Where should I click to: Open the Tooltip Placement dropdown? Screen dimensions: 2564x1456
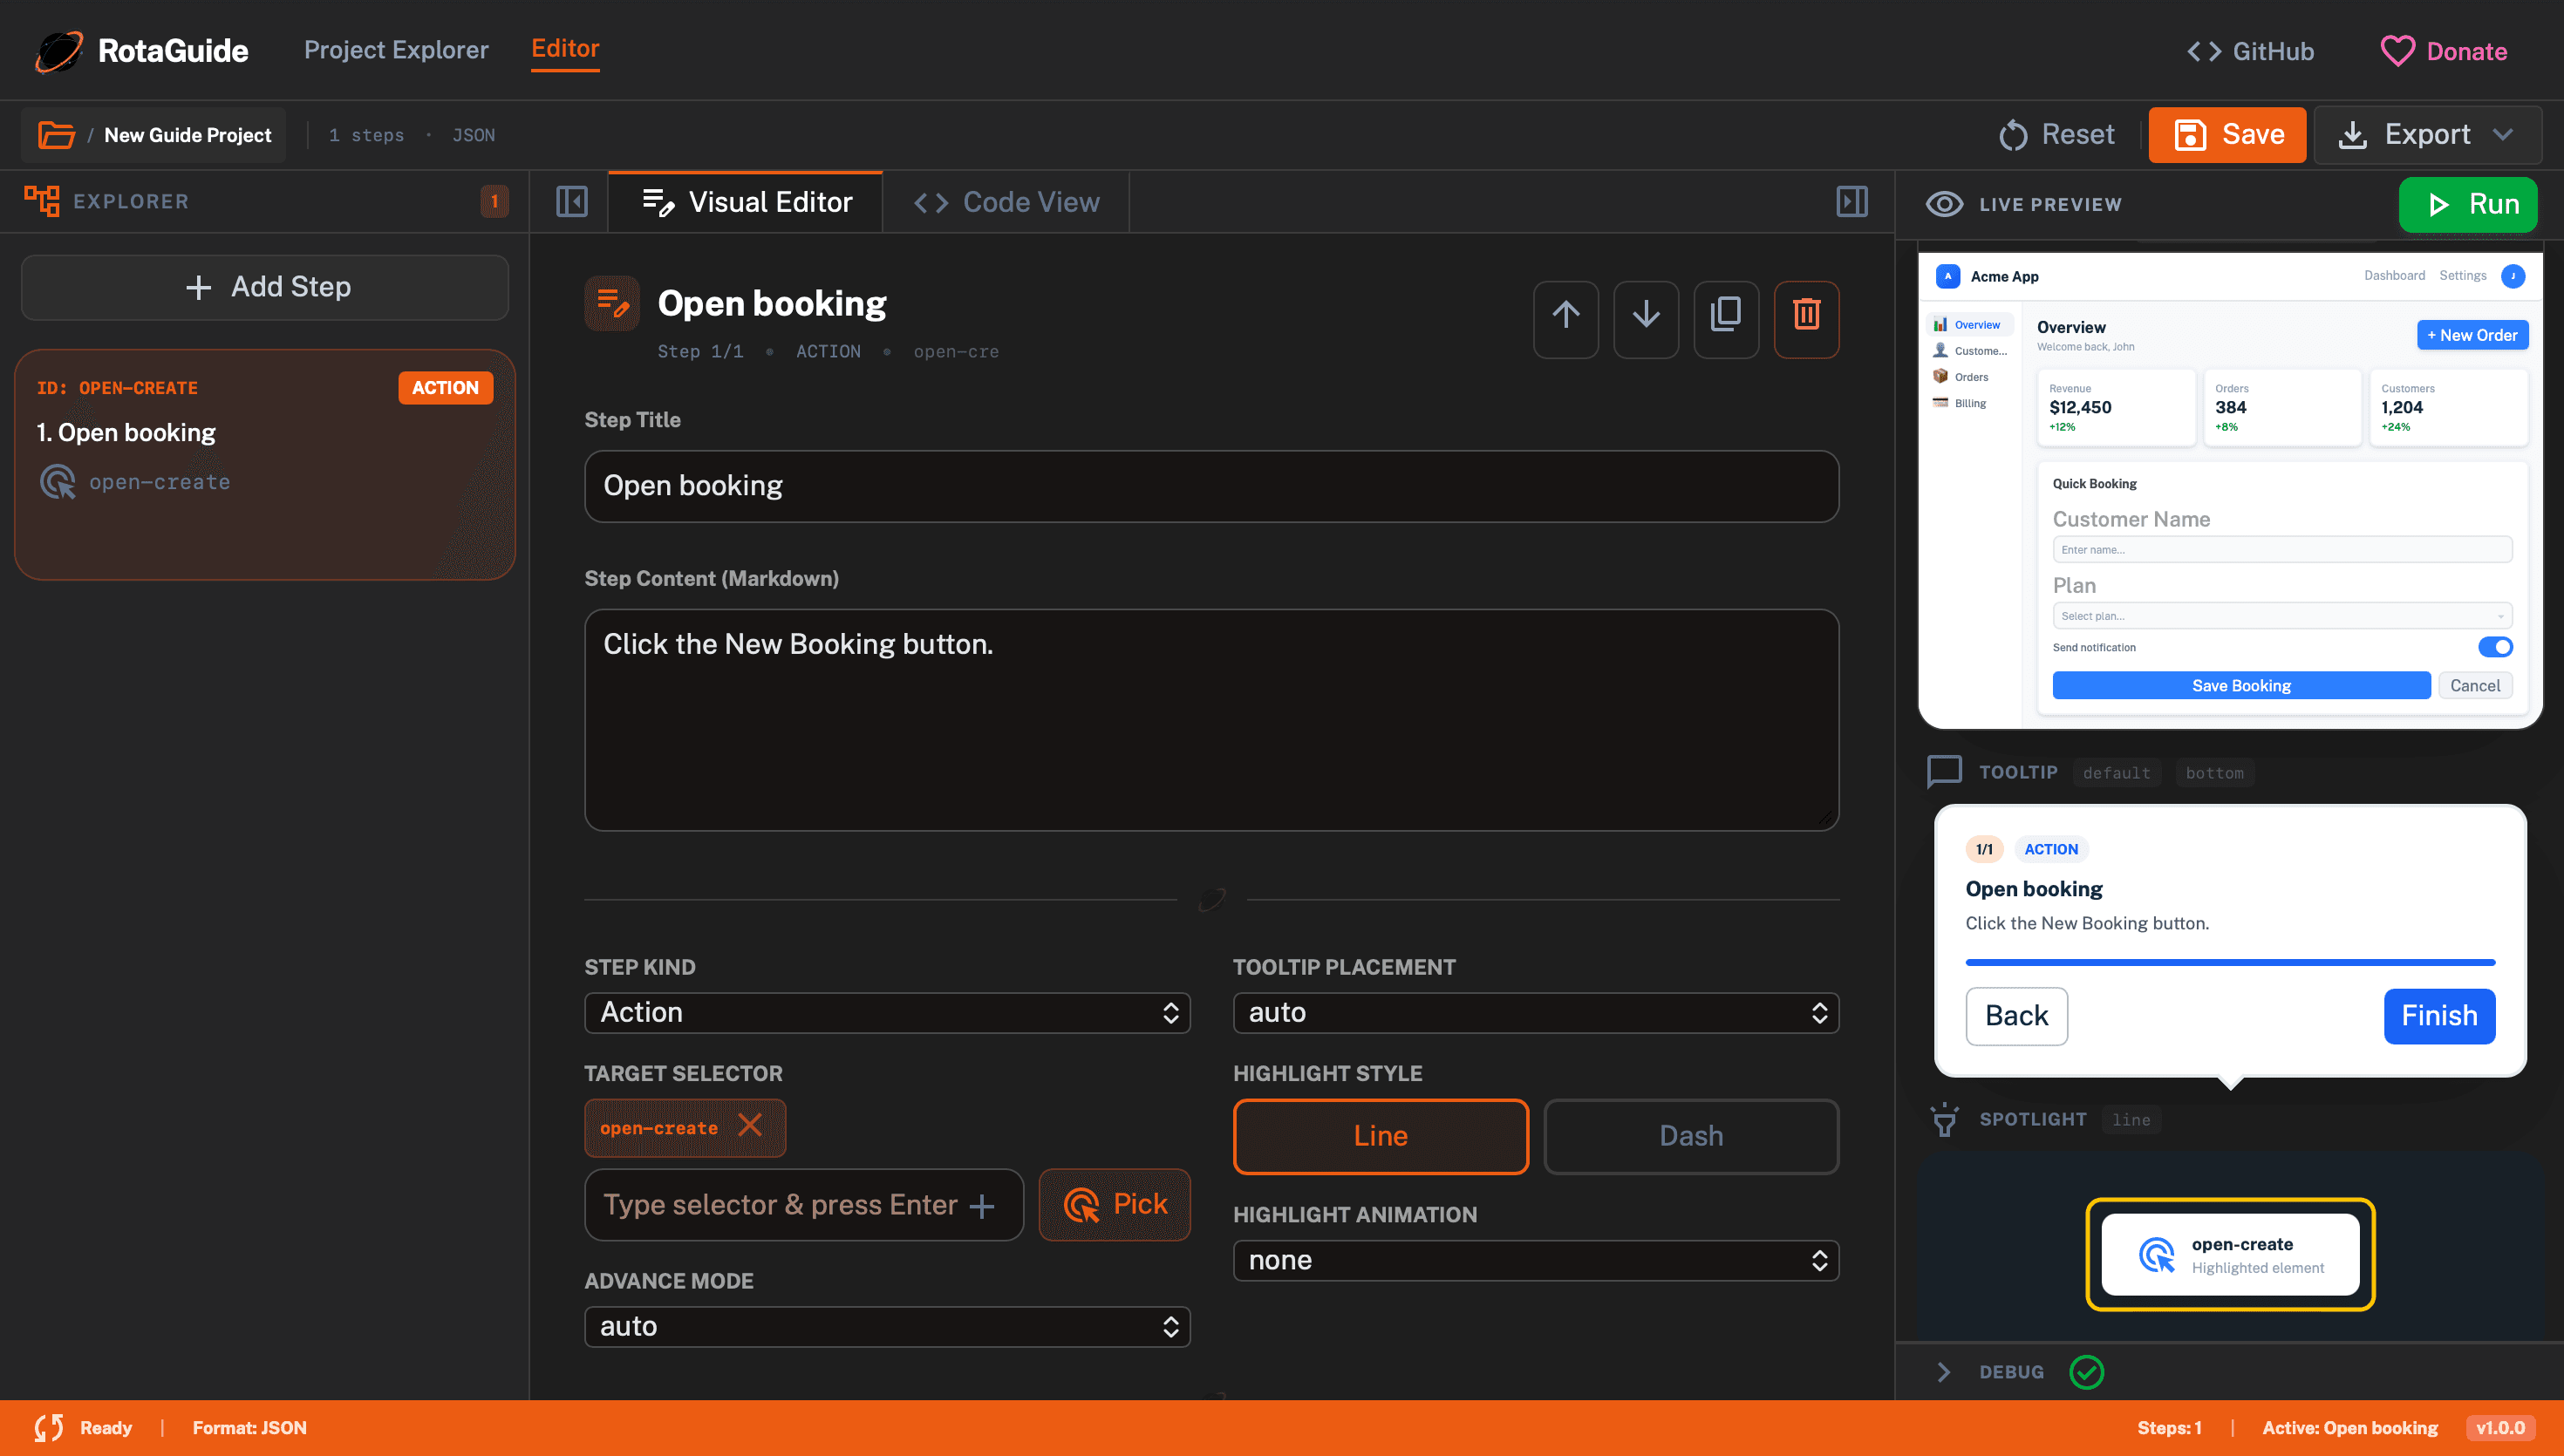[1535, 1012]
